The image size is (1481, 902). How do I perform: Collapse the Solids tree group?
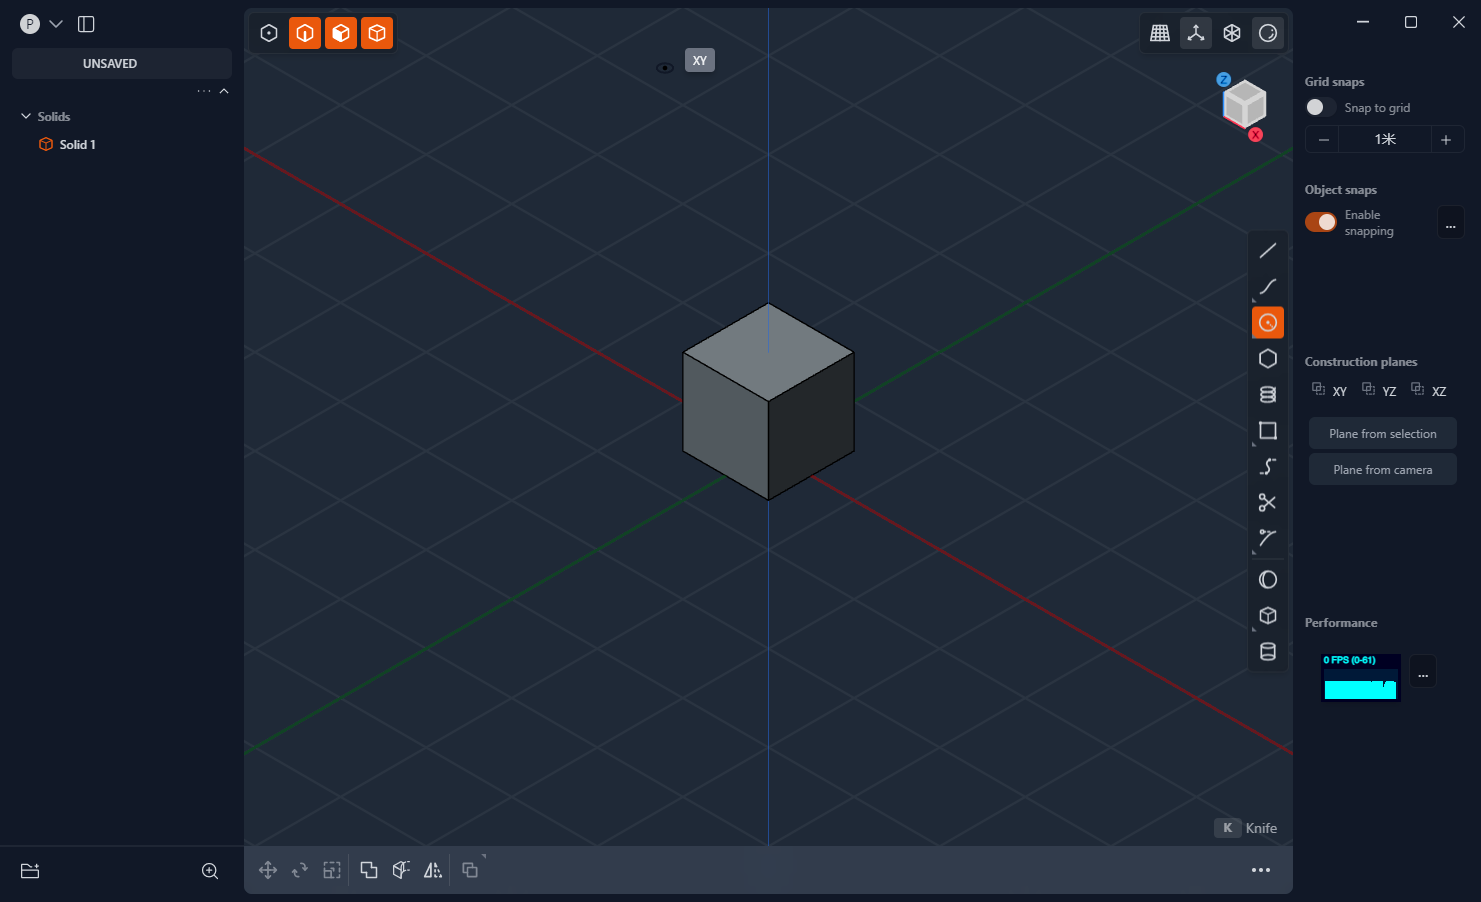point(26,117)
